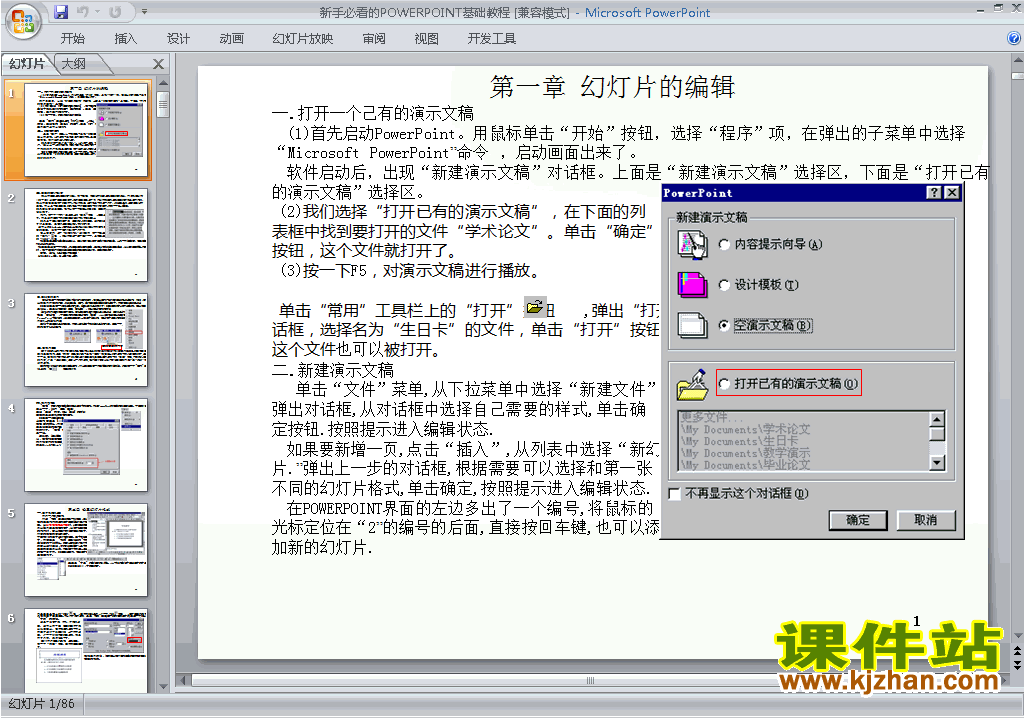
Task: Click the thumbnail pane scrollbar handle
Action: coord(163,105)
